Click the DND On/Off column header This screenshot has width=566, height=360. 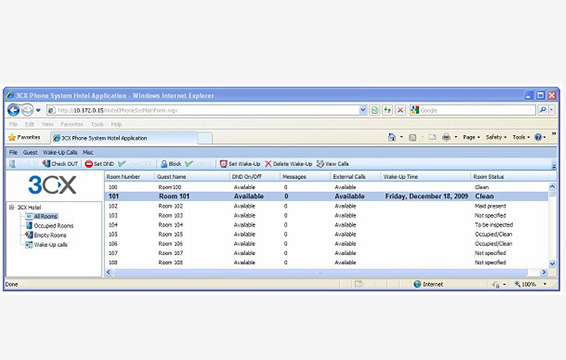(x=255, y=177)
